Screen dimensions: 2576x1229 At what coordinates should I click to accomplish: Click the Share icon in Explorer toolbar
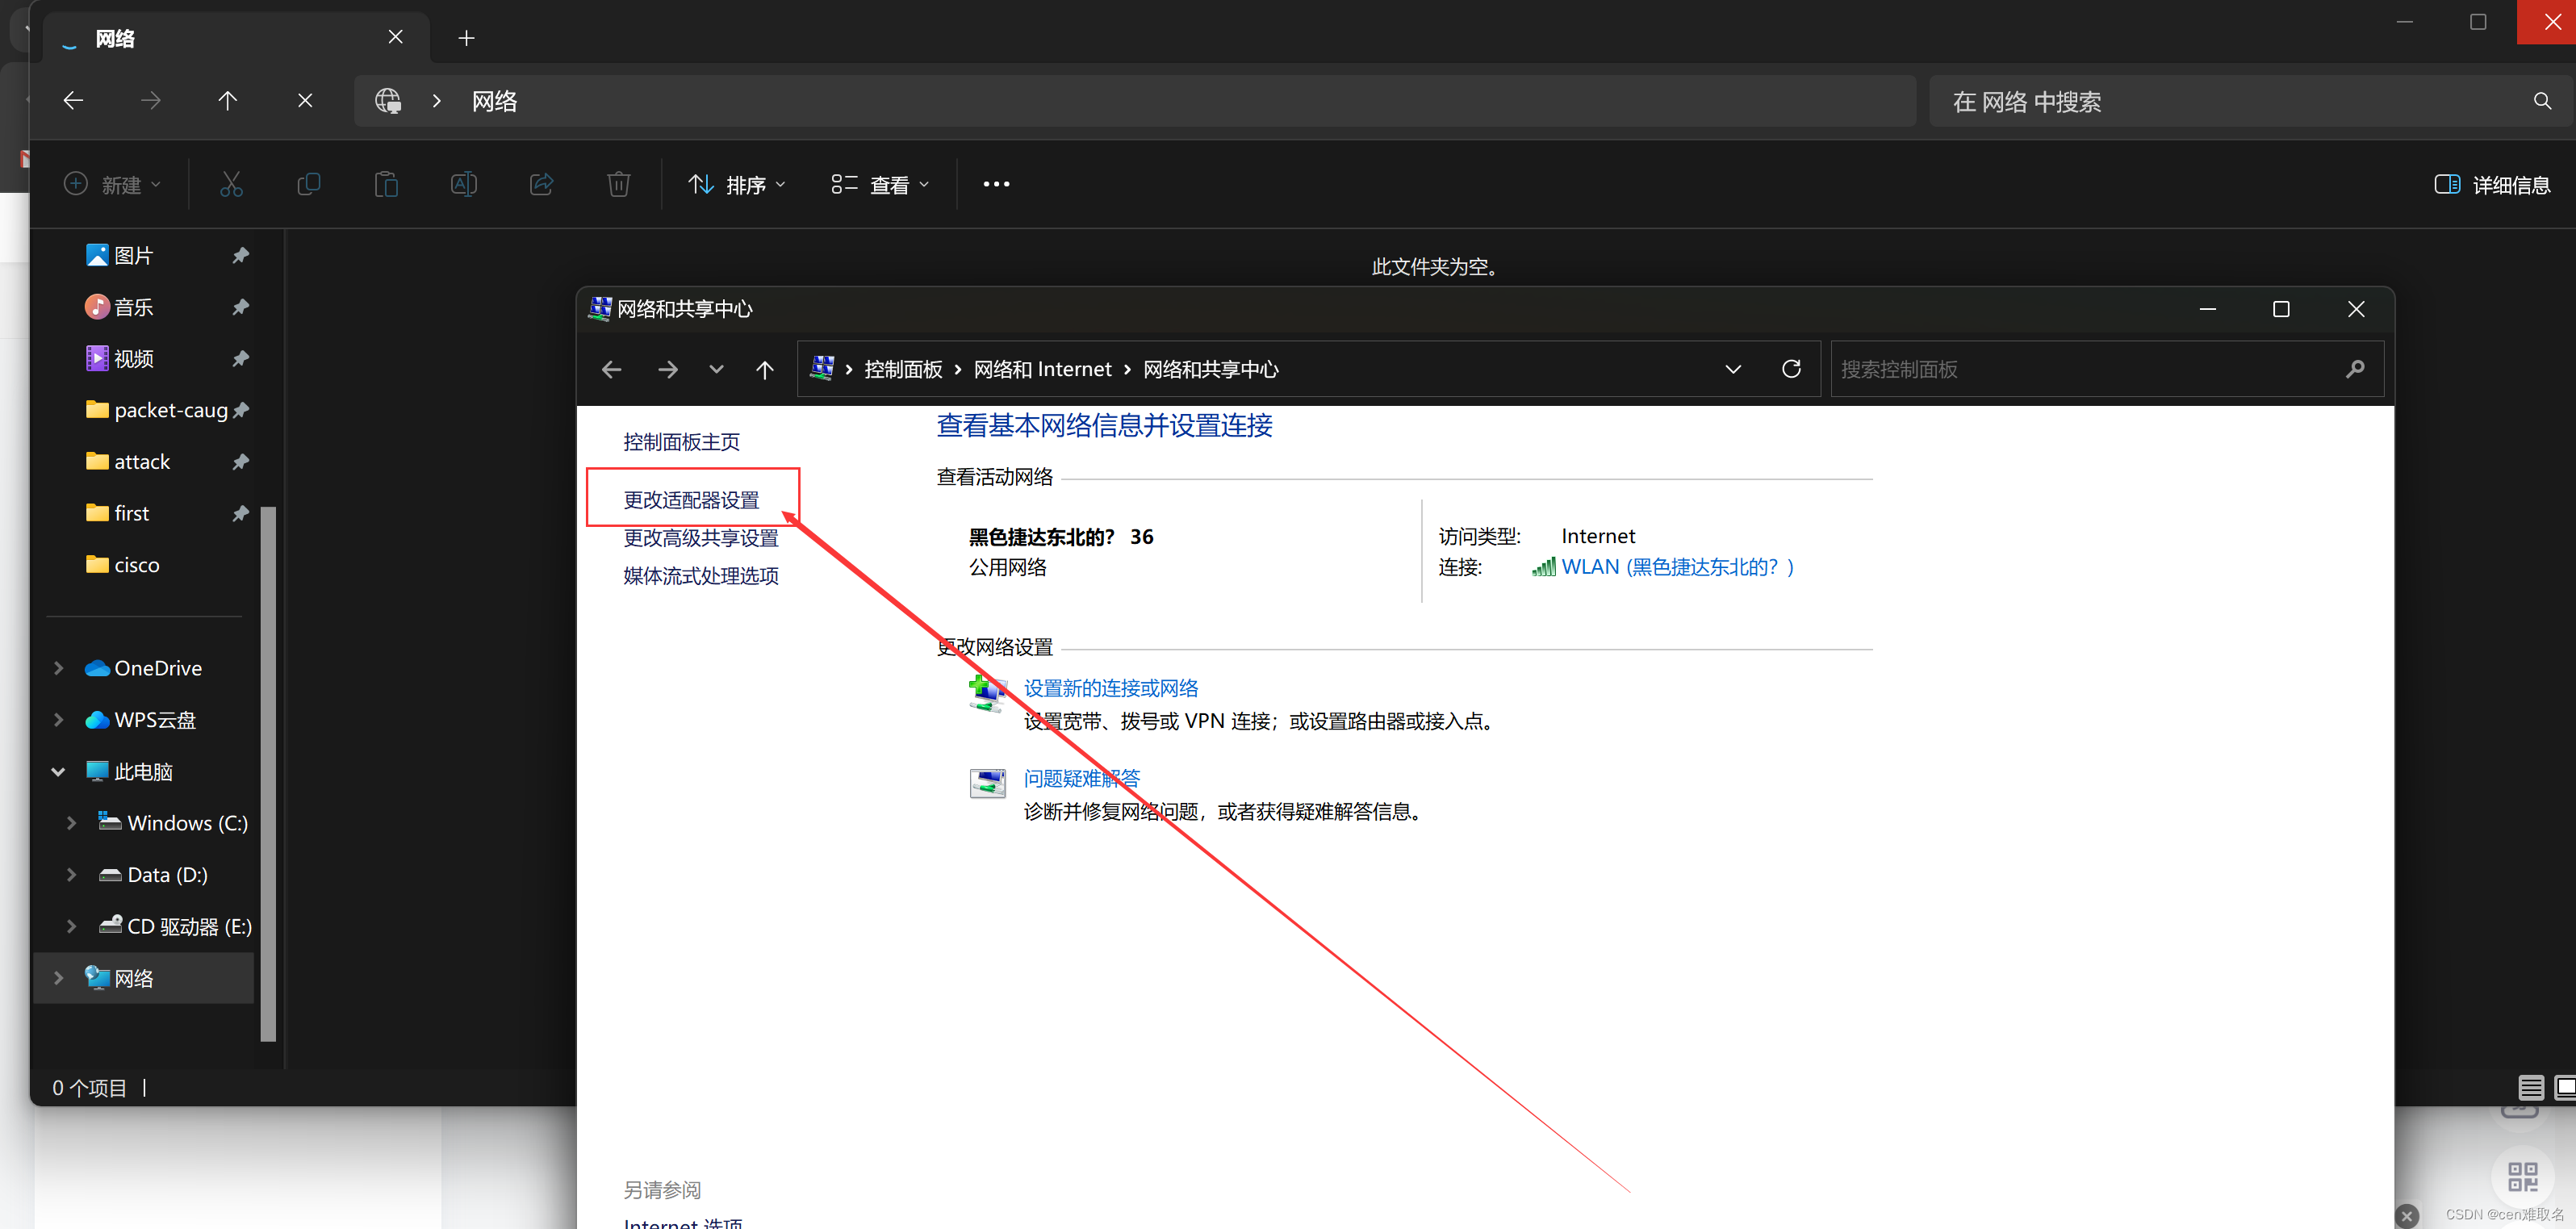pyautogui.click(x=541, y=184)
